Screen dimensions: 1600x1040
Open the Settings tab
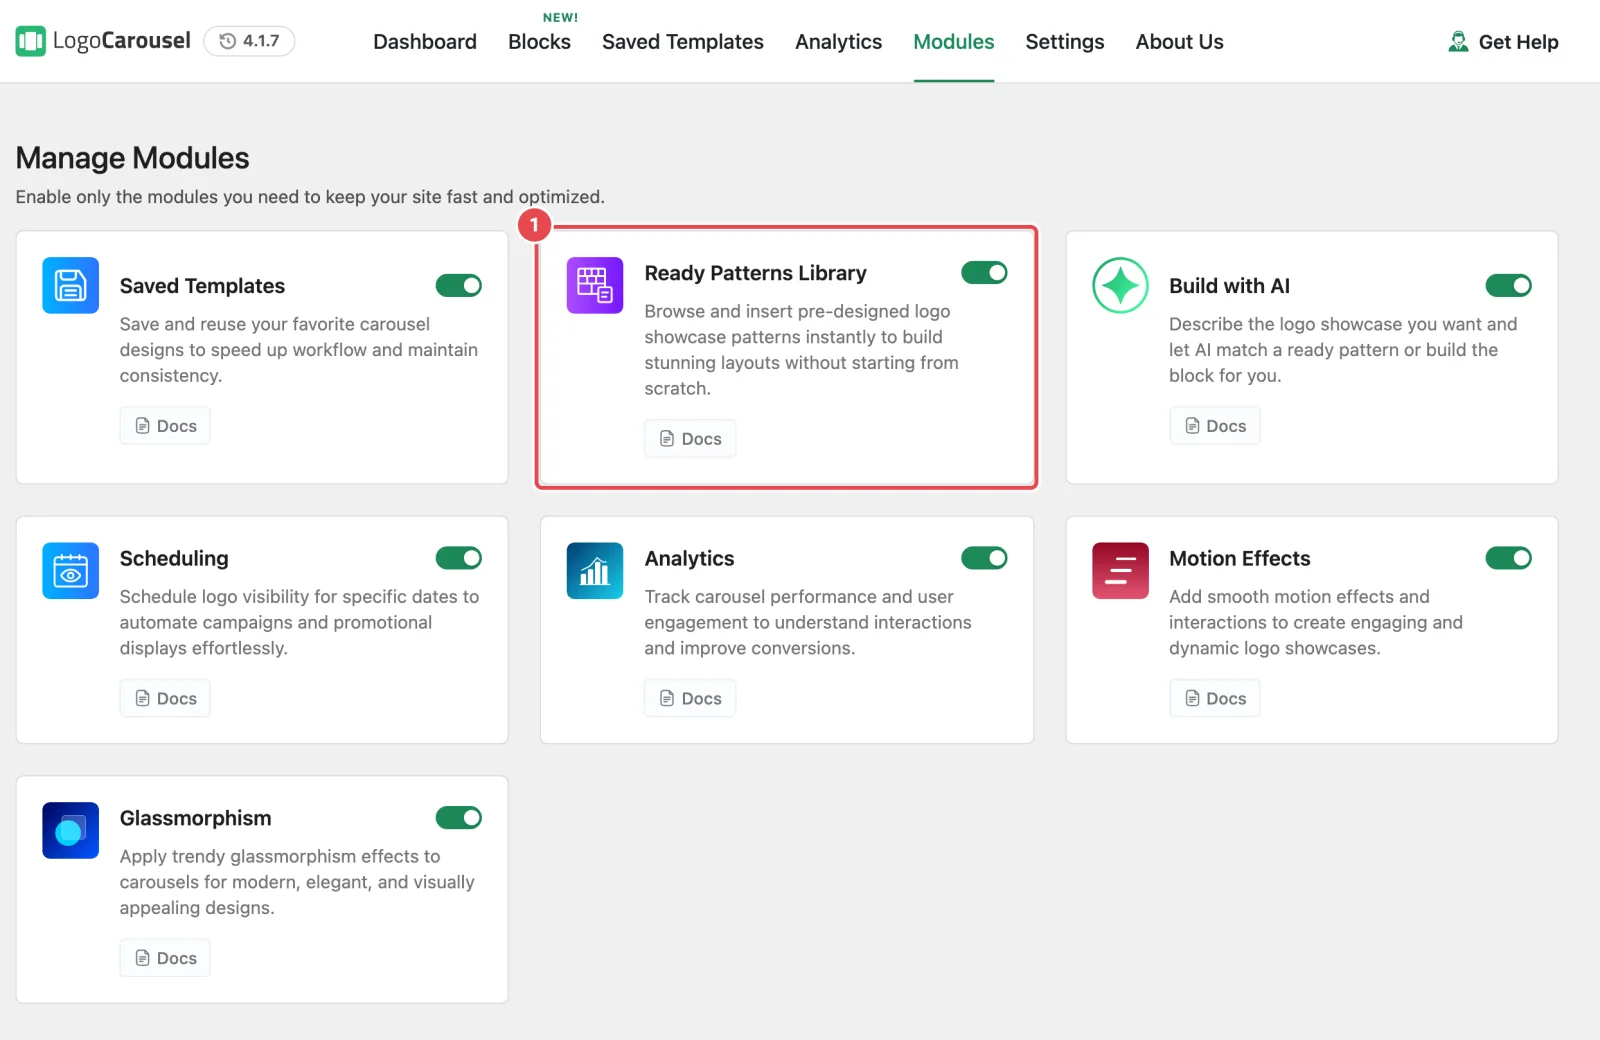[x=1065, y=42]
